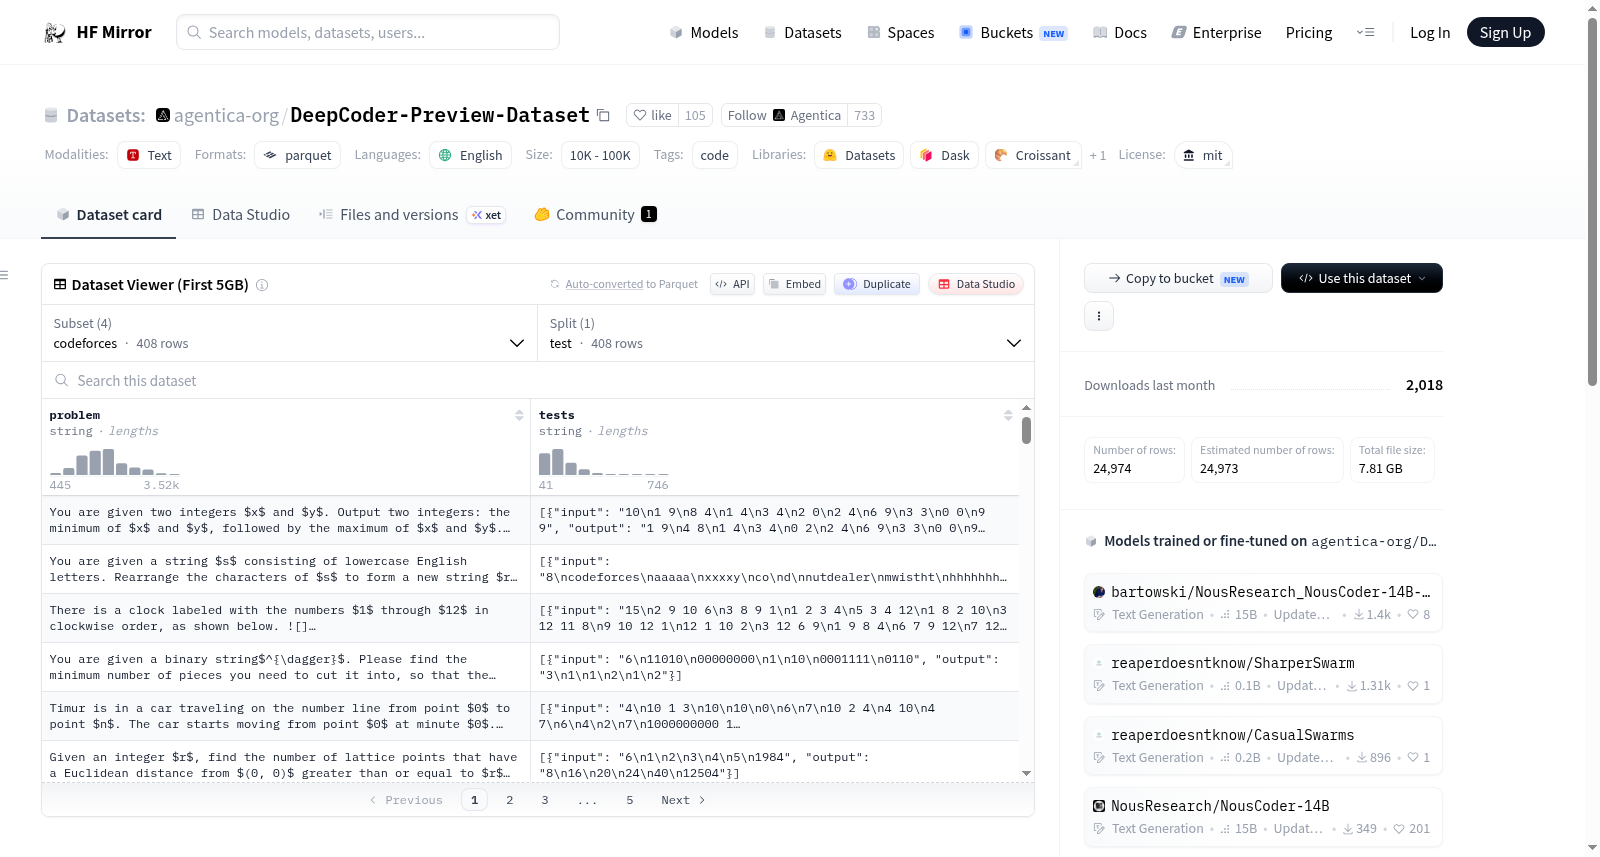This screenshot has width=1600, height=857.
Task: Click the Next page button
Action: pos(683,800)
